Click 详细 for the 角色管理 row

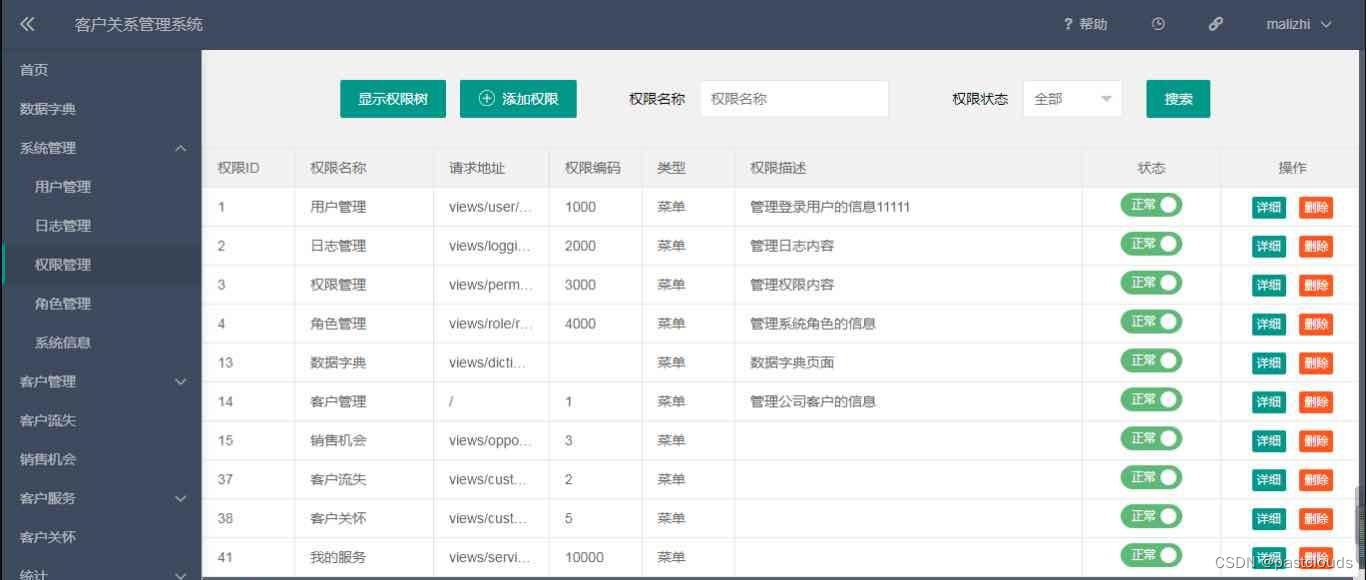[x=1269, y=325]
